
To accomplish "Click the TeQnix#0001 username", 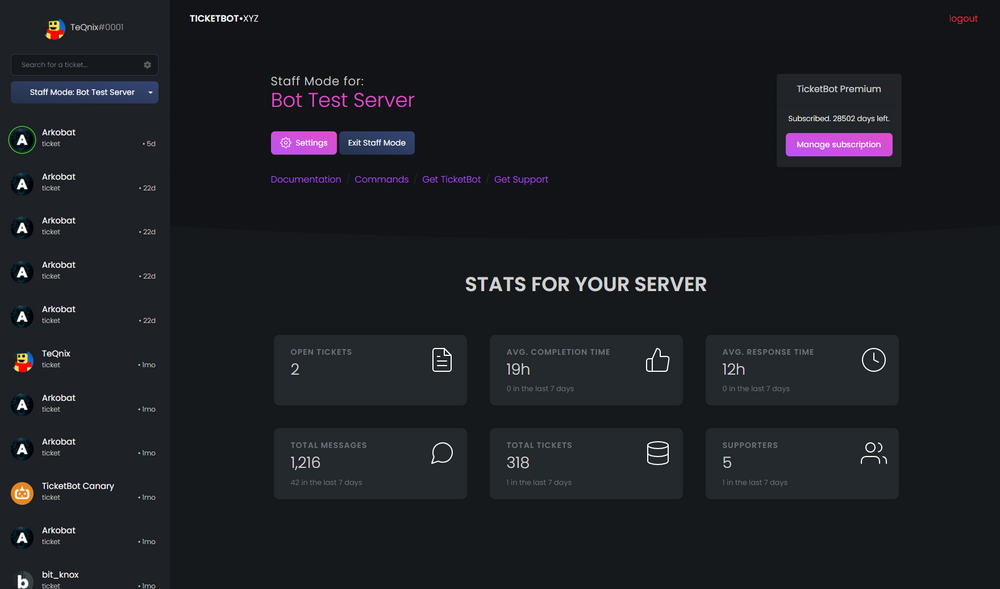I will [97, 27].
